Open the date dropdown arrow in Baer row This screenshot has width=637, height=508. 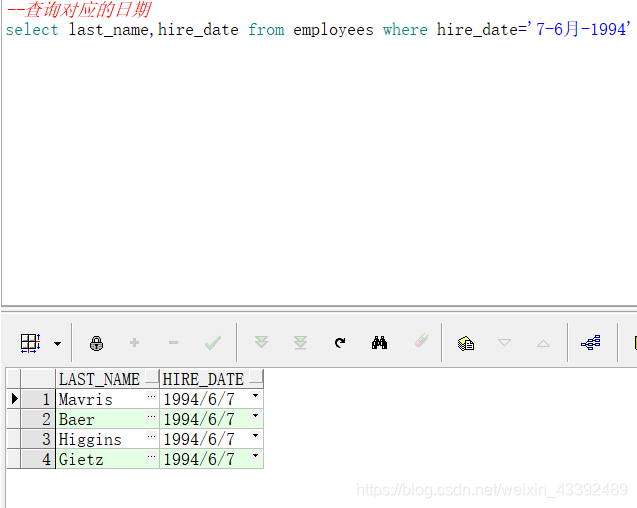(x=256, y=415)
